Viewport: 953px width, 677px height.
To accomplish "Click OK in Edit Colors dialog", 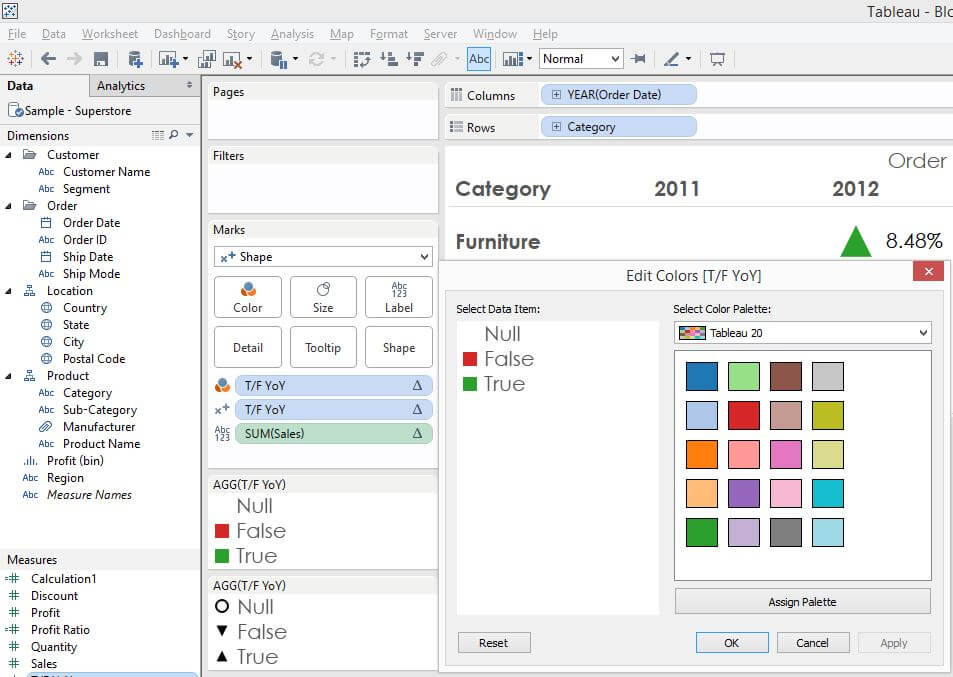I will (732, 643).
